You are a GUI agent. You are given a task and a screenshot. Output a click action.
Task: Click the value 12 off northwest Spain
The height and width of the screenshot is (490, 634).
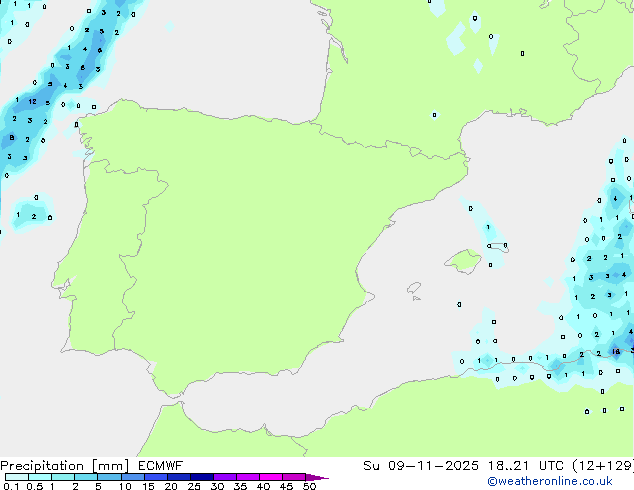pyautogui.click(x=32, y=102)
